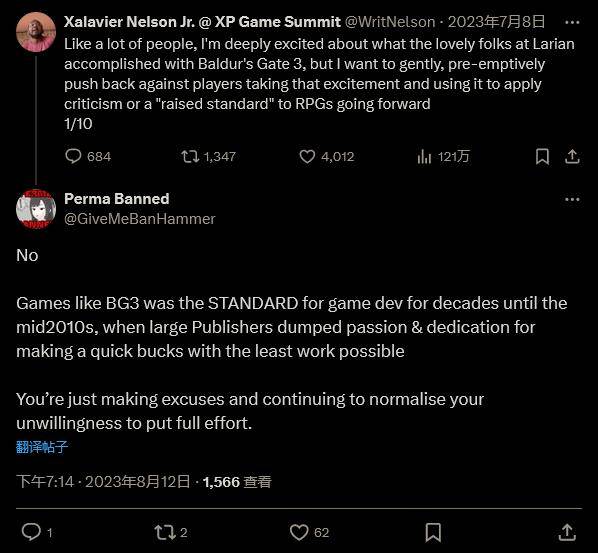Viewport: 598px width, 553px height.
Task: Bookmark the Xalavier Nelson tweet
Action: click(542, 156)
